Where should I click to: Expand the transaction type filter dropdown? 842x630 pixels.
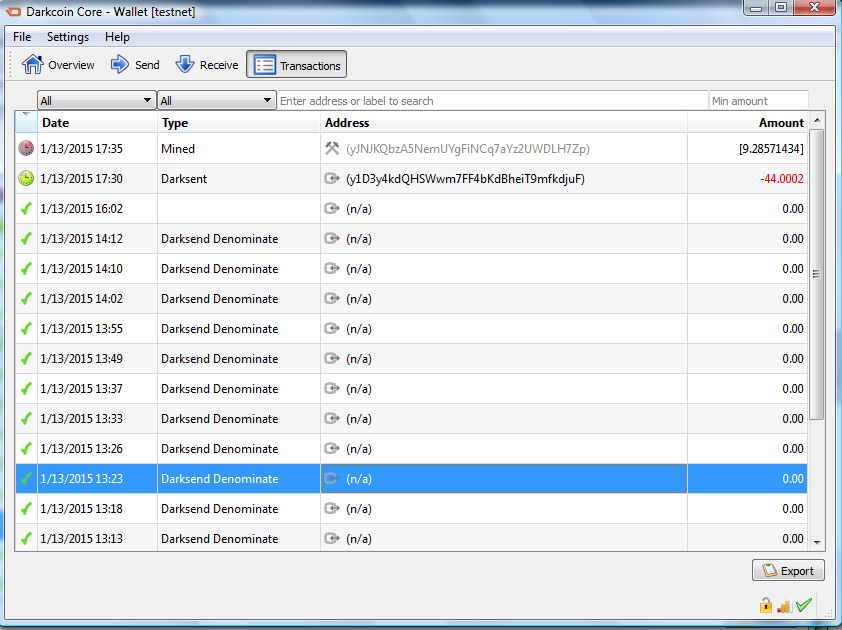(216, 100)
